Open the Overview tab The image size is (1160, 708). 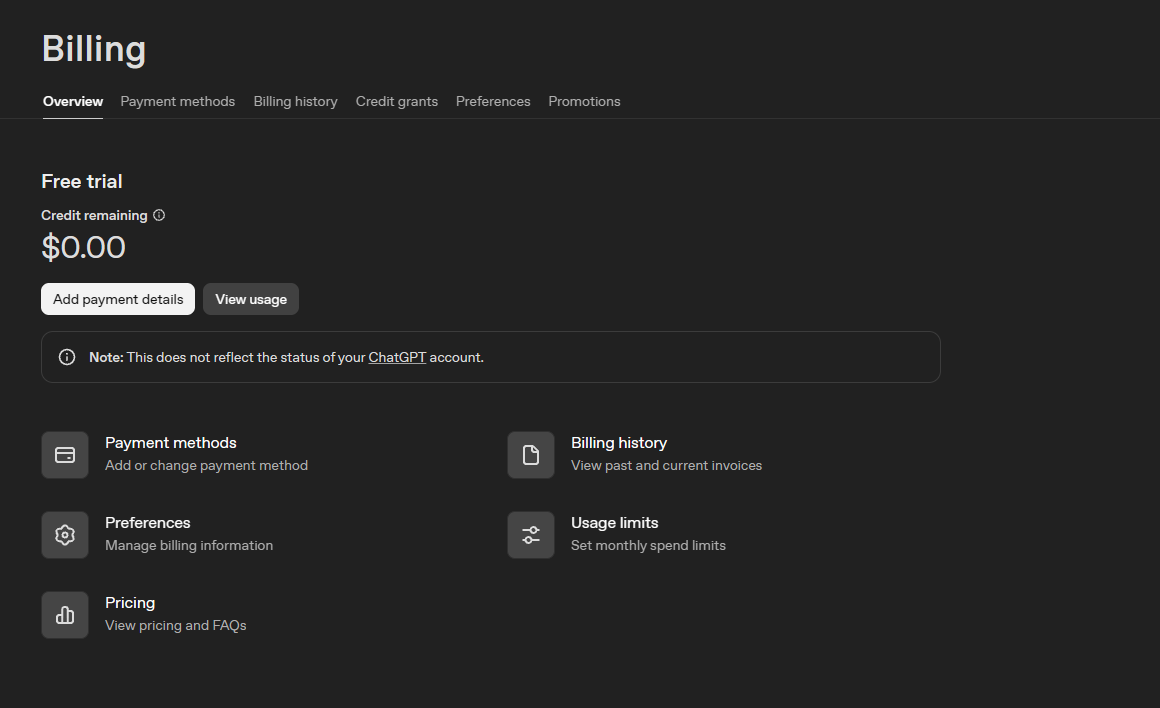coord(72,101)
